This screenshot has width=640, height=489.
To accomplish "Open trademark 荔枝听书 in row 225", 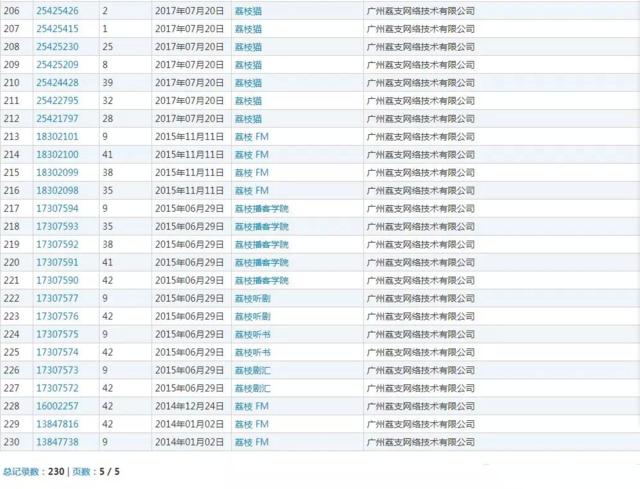I will coord(253,353).
